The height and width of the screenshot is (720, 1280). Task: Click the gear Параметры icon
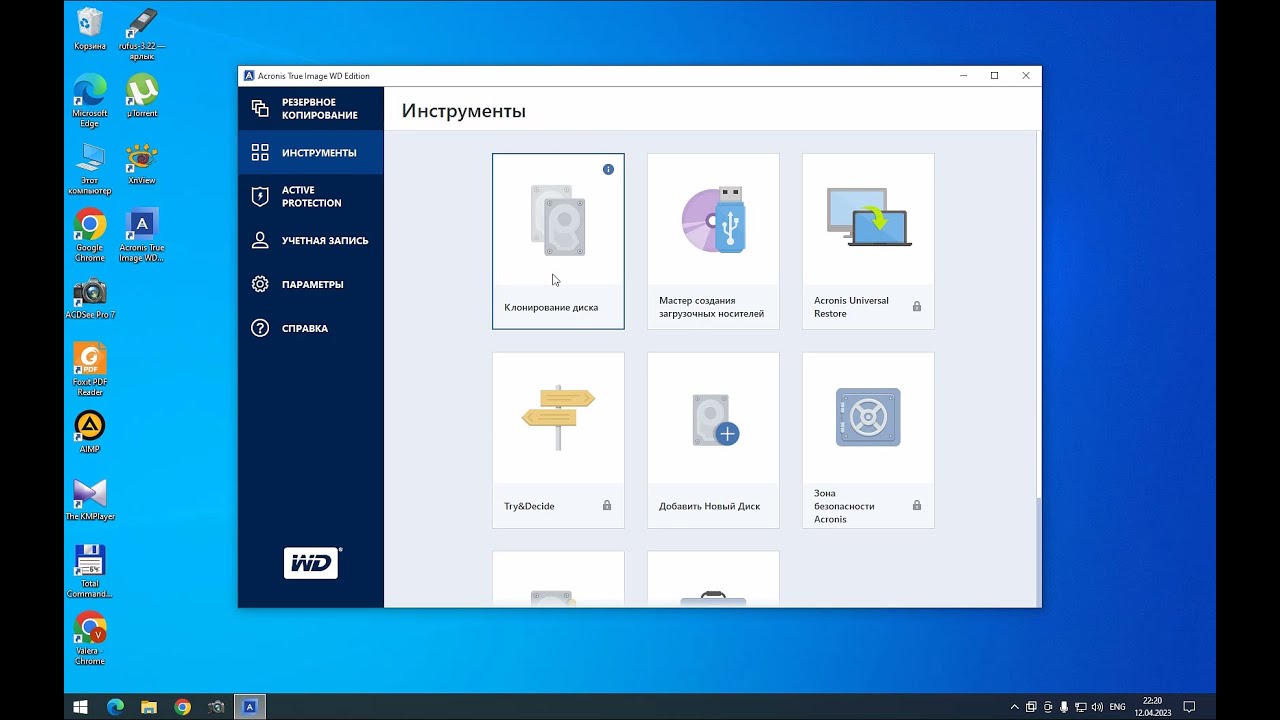tap(260, 284)
